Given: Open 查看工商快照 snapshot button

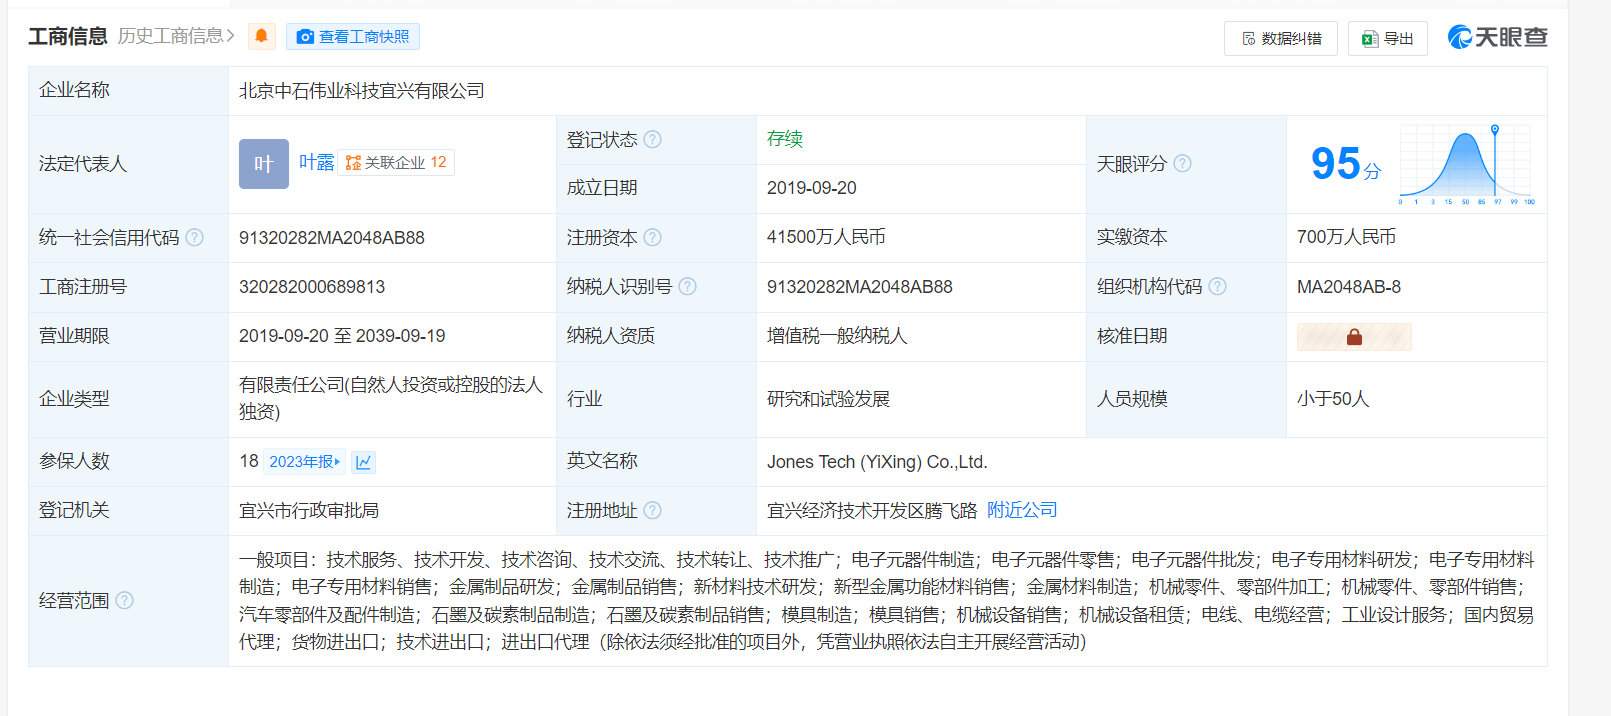Looking at the screenshot, I should (x=353, y=36).
